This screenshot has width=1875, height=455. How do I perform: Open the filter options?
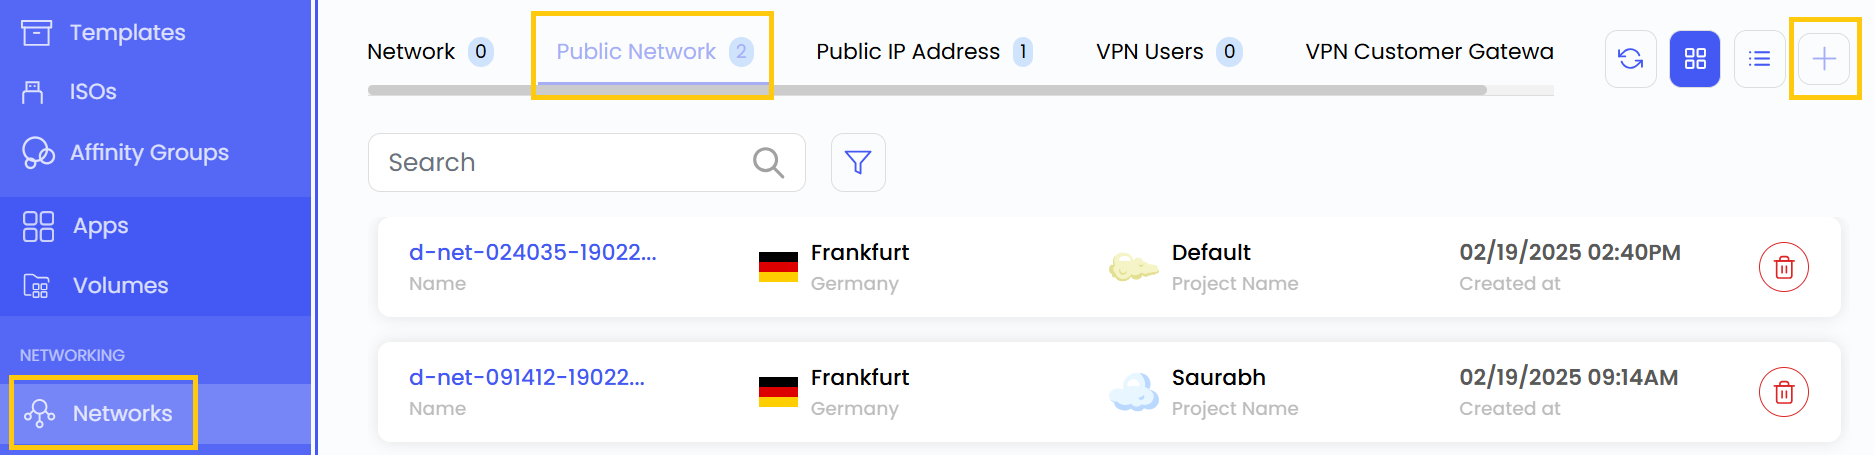(858, 162)
